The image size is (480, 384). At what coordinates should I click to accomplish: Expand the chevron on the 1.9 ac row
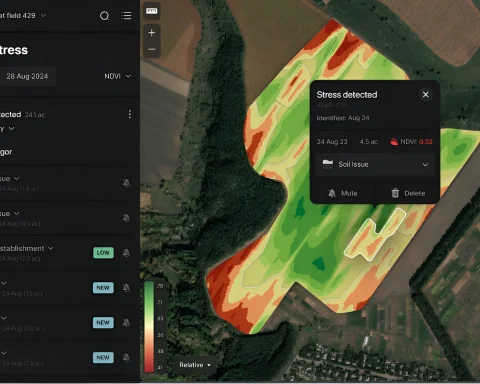click(x=16, y=178)
